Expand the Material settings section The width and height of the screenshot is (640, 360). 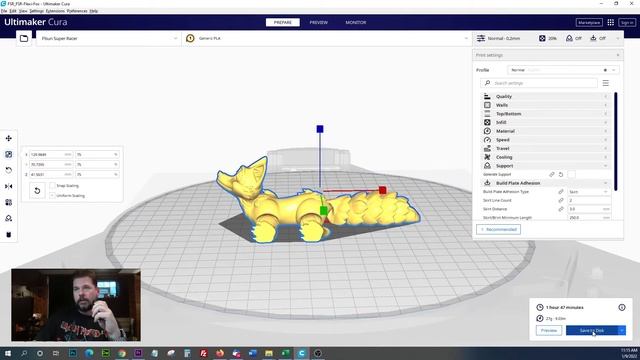coord(546,131)
